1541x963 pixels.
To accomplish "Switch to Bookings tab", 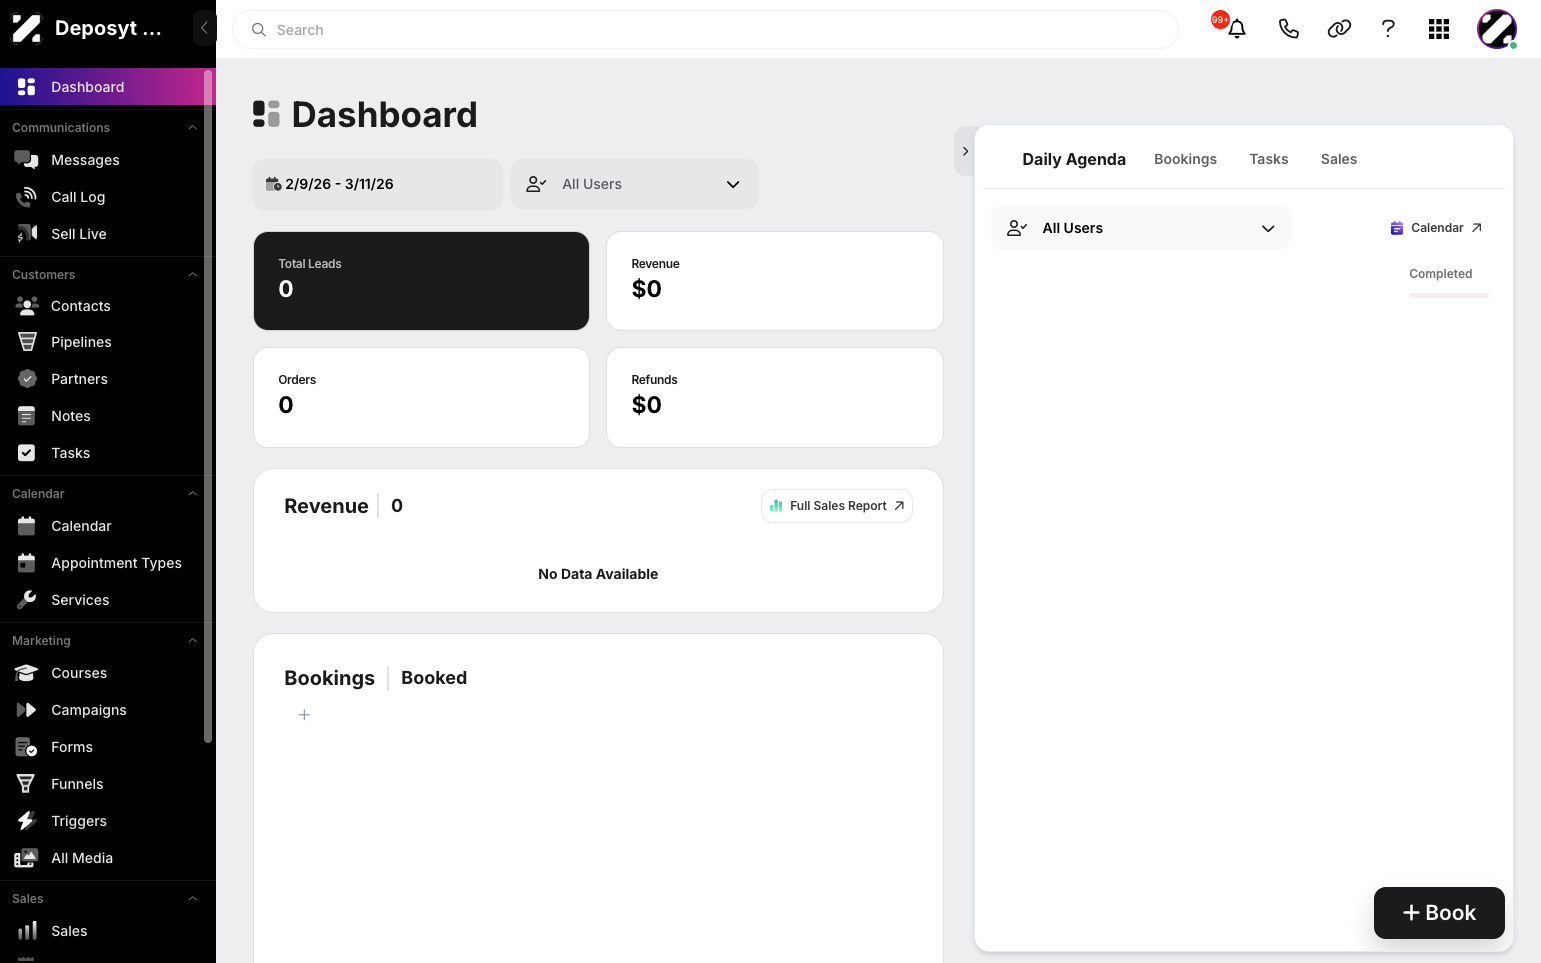I will 1185,159.
